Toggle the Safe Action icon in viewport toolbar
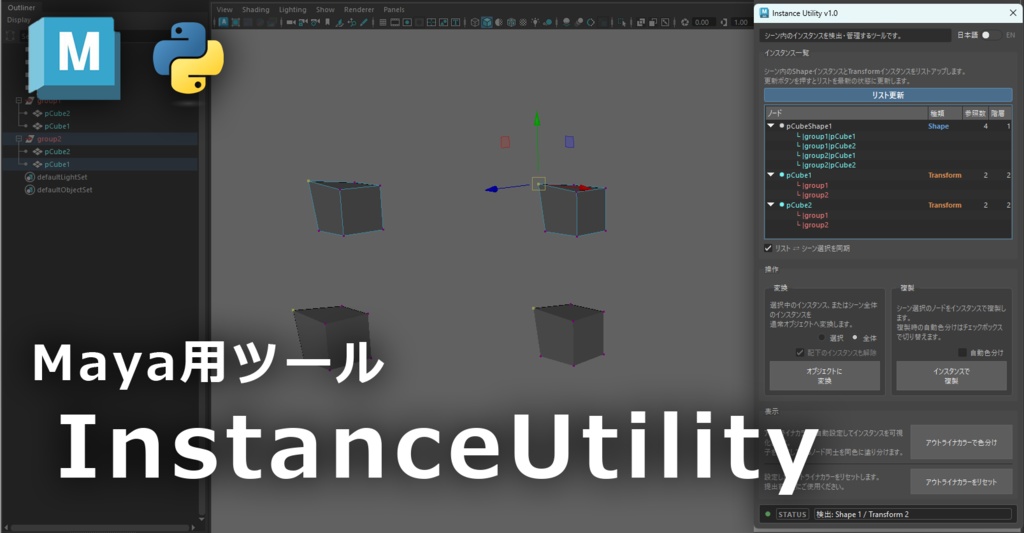Image resolution: width=1024 pixels, height=533 pixels. click(443, 22)
